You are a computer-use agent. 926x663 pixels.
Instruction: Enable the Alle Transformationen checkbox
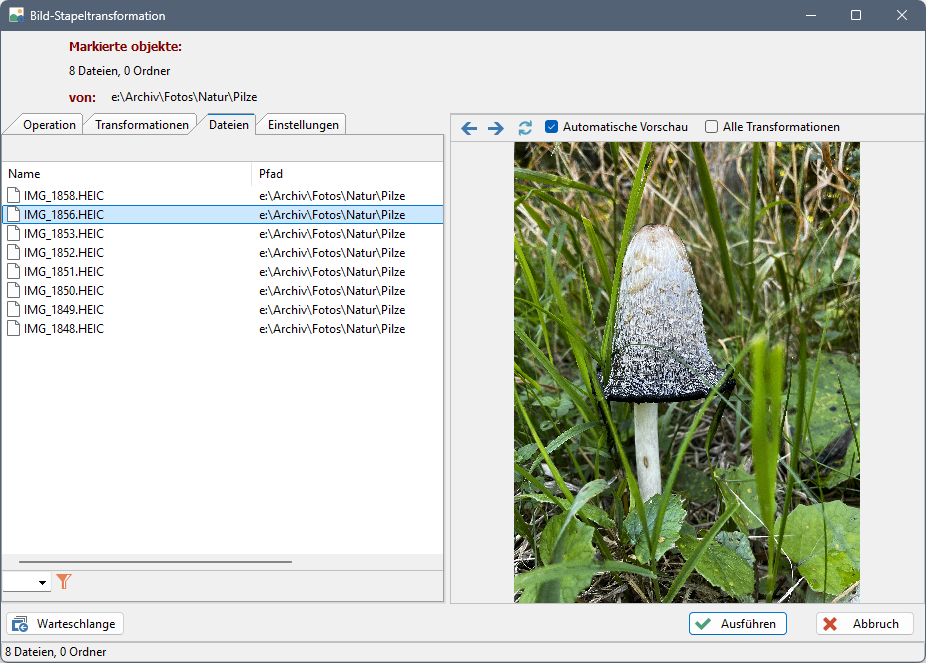click(x=712, y=127)
